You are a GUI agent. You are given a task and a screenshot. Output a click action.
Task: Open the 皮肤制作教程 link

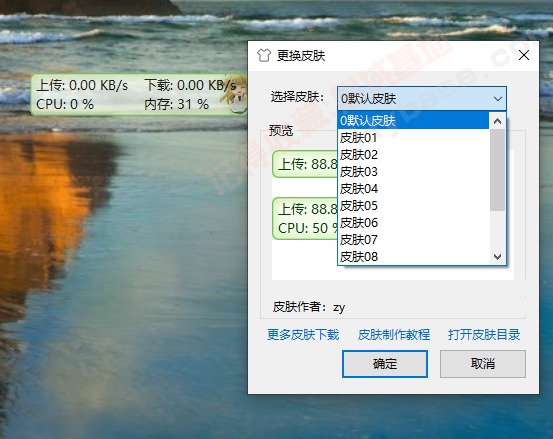(x=394, y=334)
